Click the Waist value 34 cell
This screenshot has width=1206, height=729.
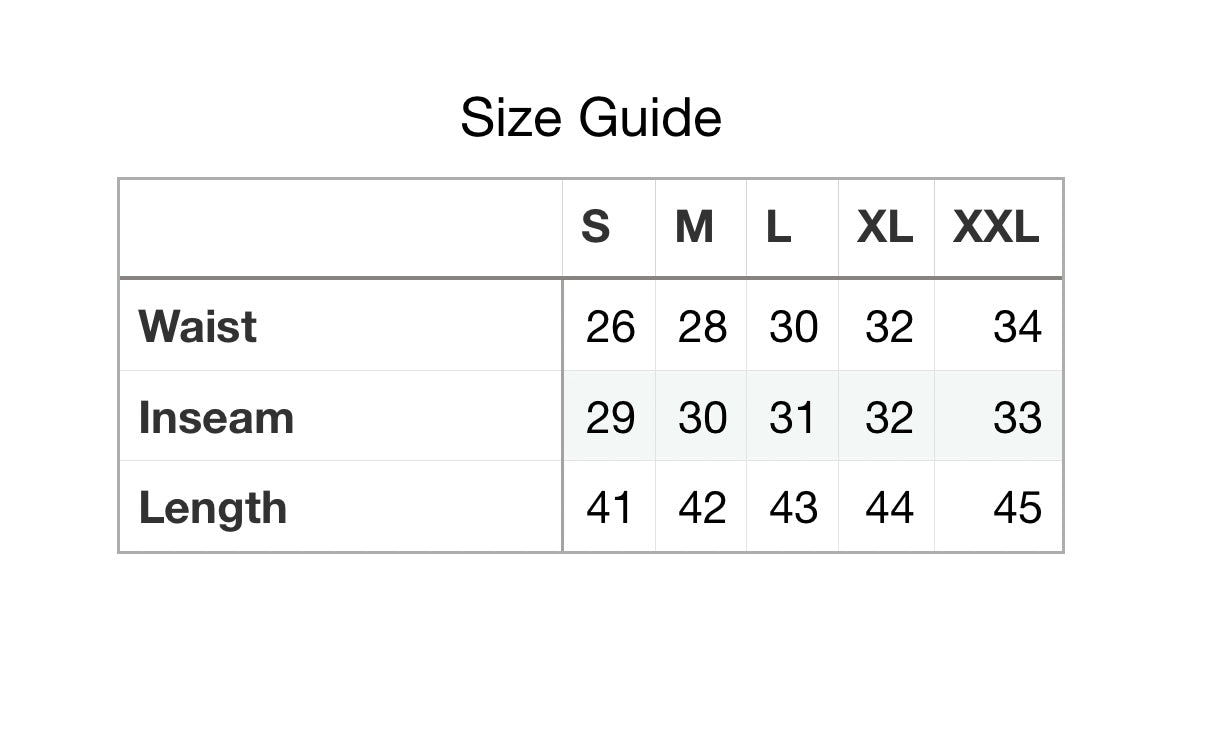point(1017,326)
